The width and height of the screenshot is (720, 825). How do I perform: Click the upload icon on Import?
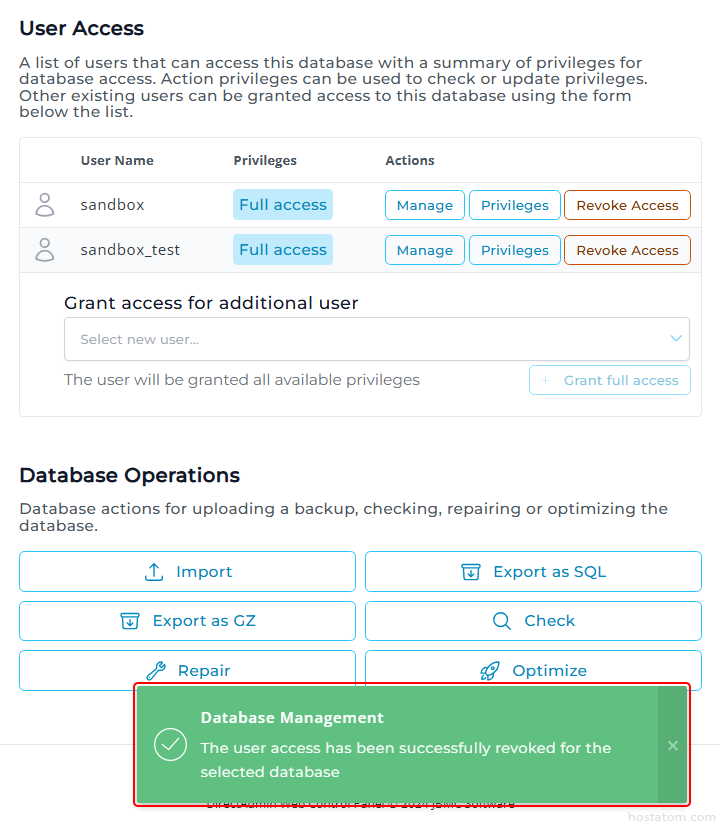154,572
